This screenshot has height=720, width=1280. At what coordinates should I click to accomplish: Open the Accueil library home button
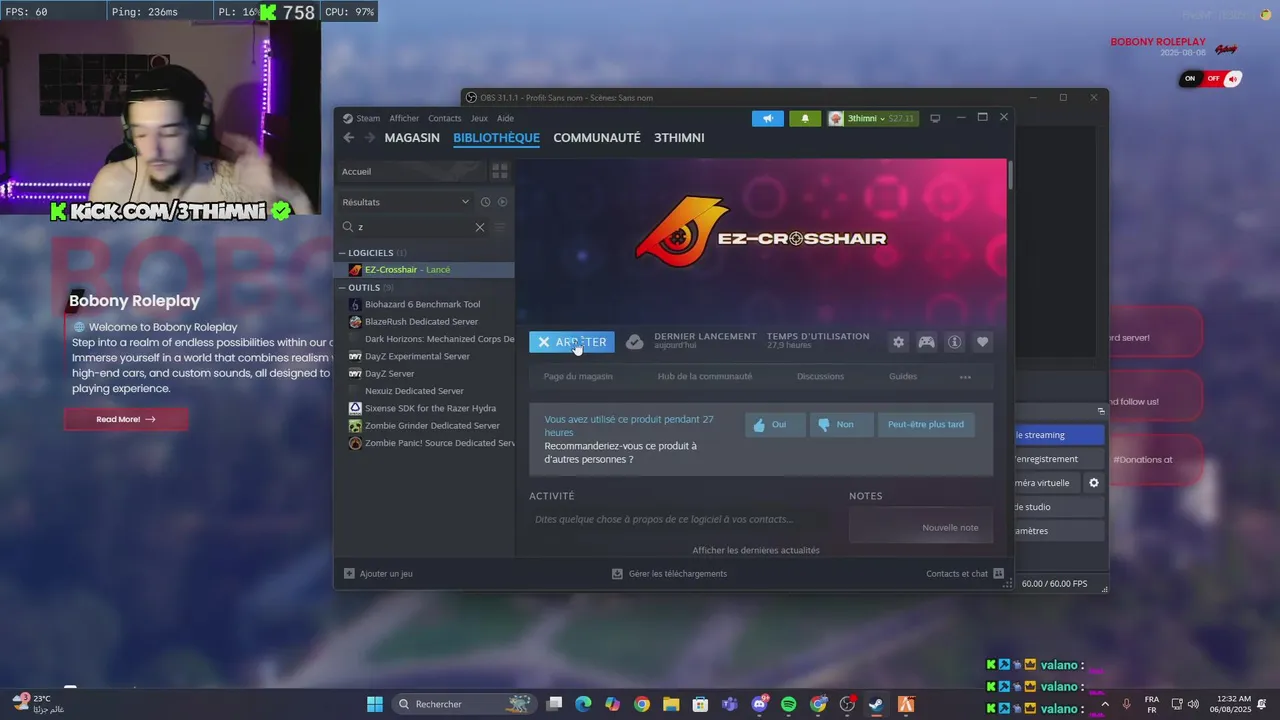412,171
